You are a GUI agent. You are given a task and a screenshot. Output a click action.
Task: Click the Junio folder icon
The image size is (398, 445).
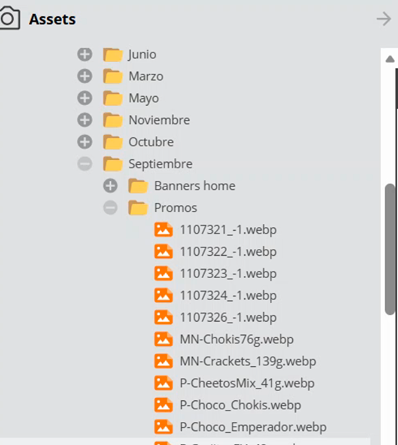[113, 55]
